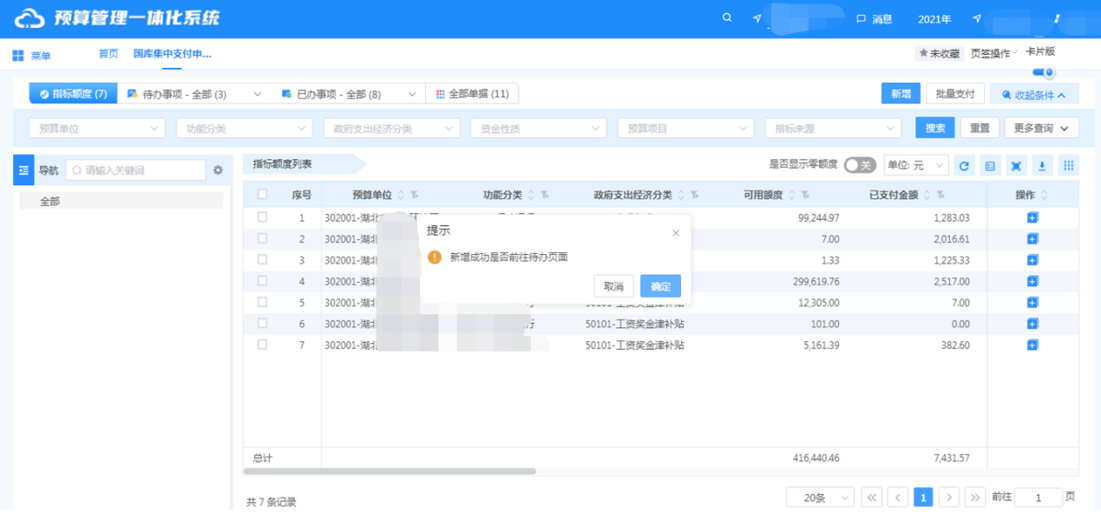Click the 请输入关键词 navigation search field
The width and height of the screenshot is (1101, 522).
[x=136, y=170]
